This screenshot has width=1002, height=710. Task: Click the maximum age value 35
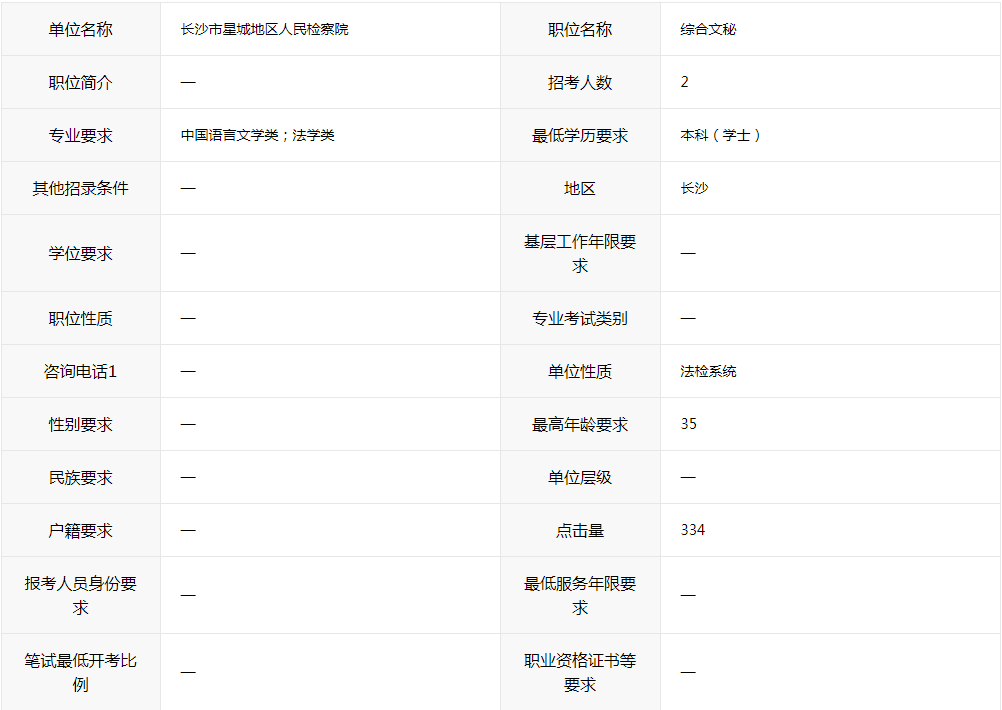688,424
